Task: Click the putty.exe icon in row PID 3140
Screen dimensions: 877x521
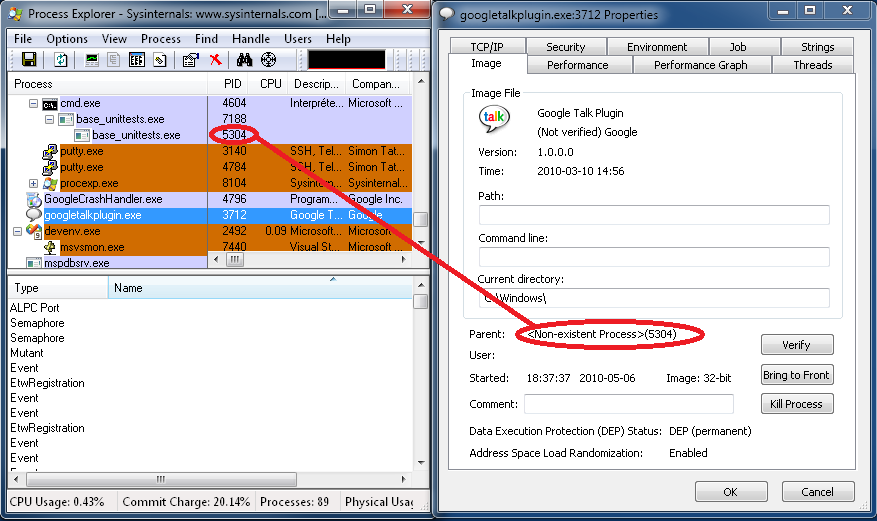Action: 50,151
